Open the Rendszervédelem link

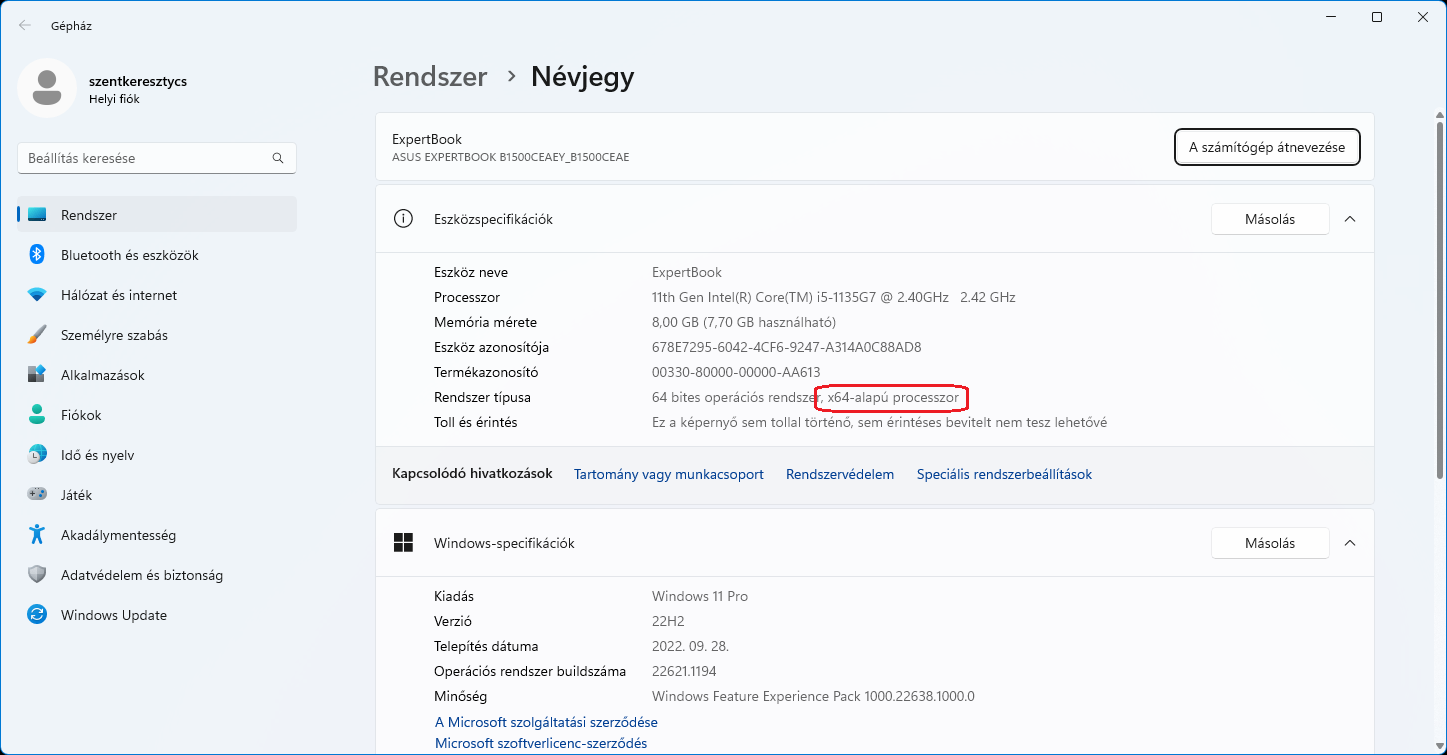pyautogui.click(x=840, y=474)
